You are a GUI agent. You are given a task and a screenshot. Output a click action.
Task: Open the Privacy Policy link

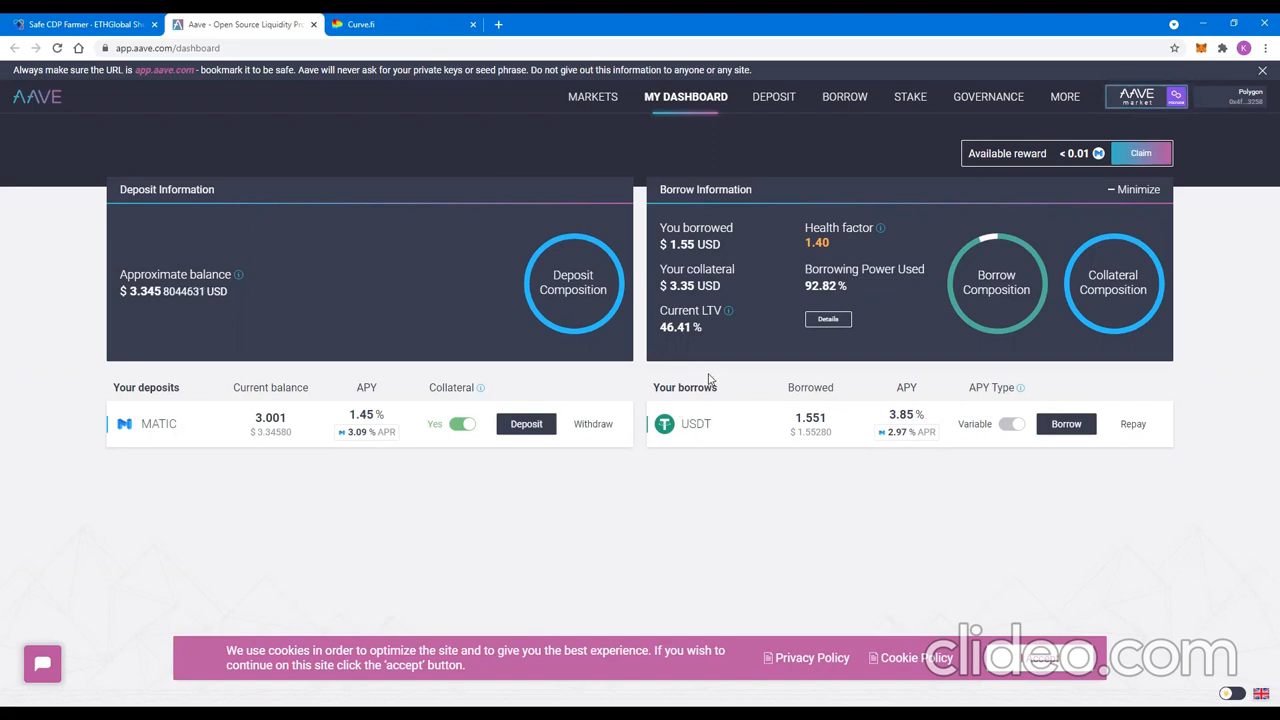(x=806, y=658)
